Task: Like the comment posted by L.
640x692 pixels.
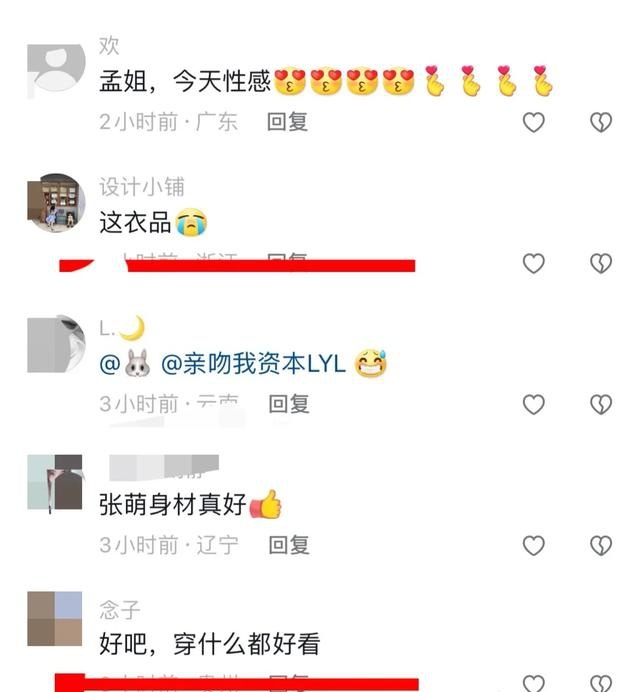Action: click(x=534, y=404)
